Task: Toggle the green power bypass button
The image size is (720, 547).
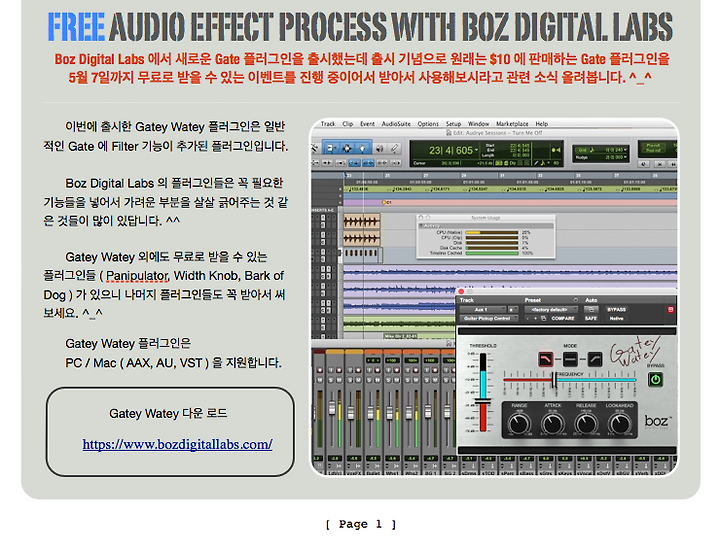Action: 655,379
